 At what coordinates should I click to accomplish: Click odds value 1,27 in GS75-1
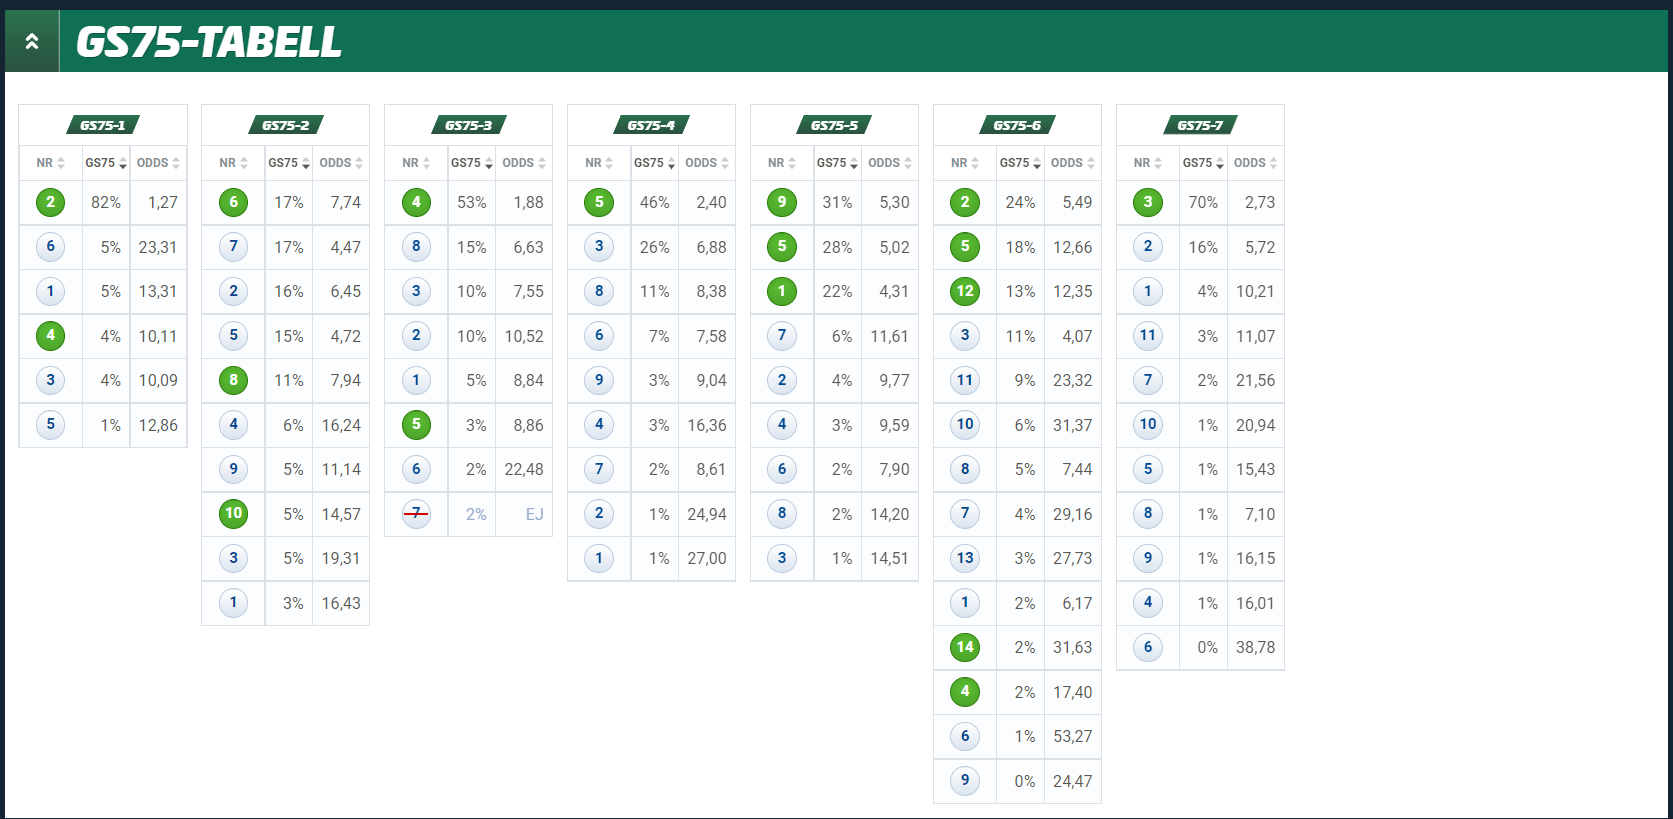(163, 202)
